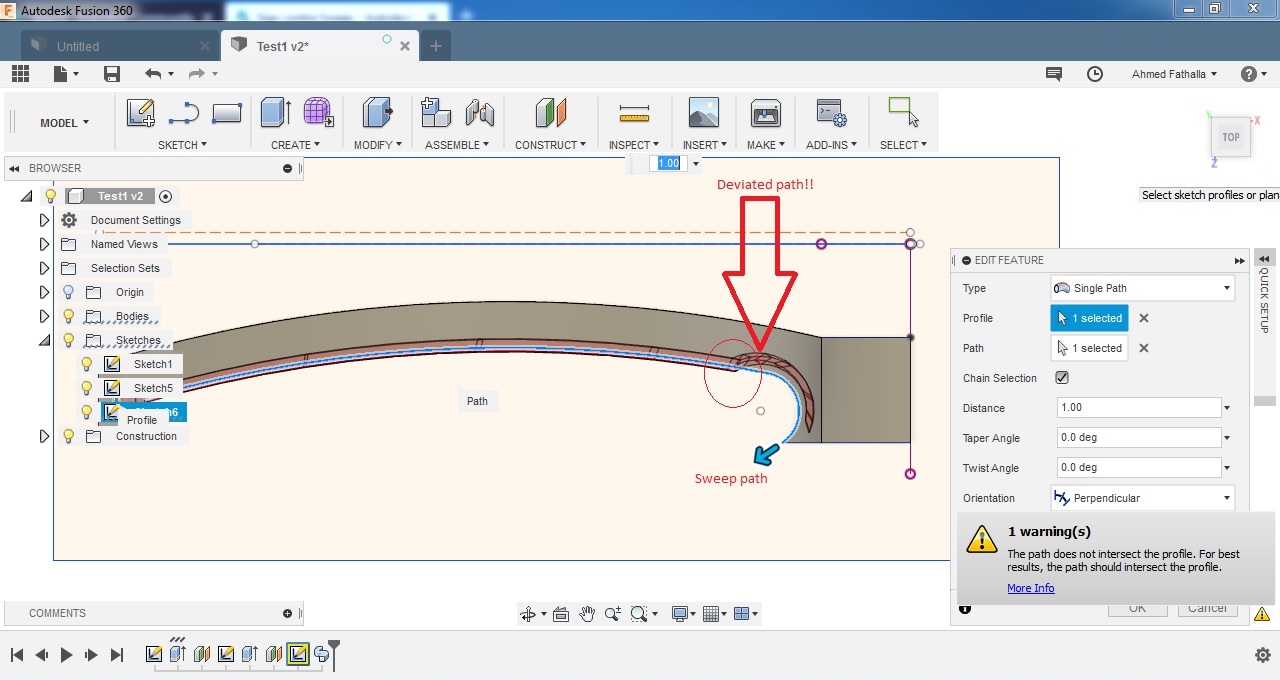Toggle visibility of Sketch1
Image resolution: width=1280 pixels, height=680 pixels.
coord(86,364)
